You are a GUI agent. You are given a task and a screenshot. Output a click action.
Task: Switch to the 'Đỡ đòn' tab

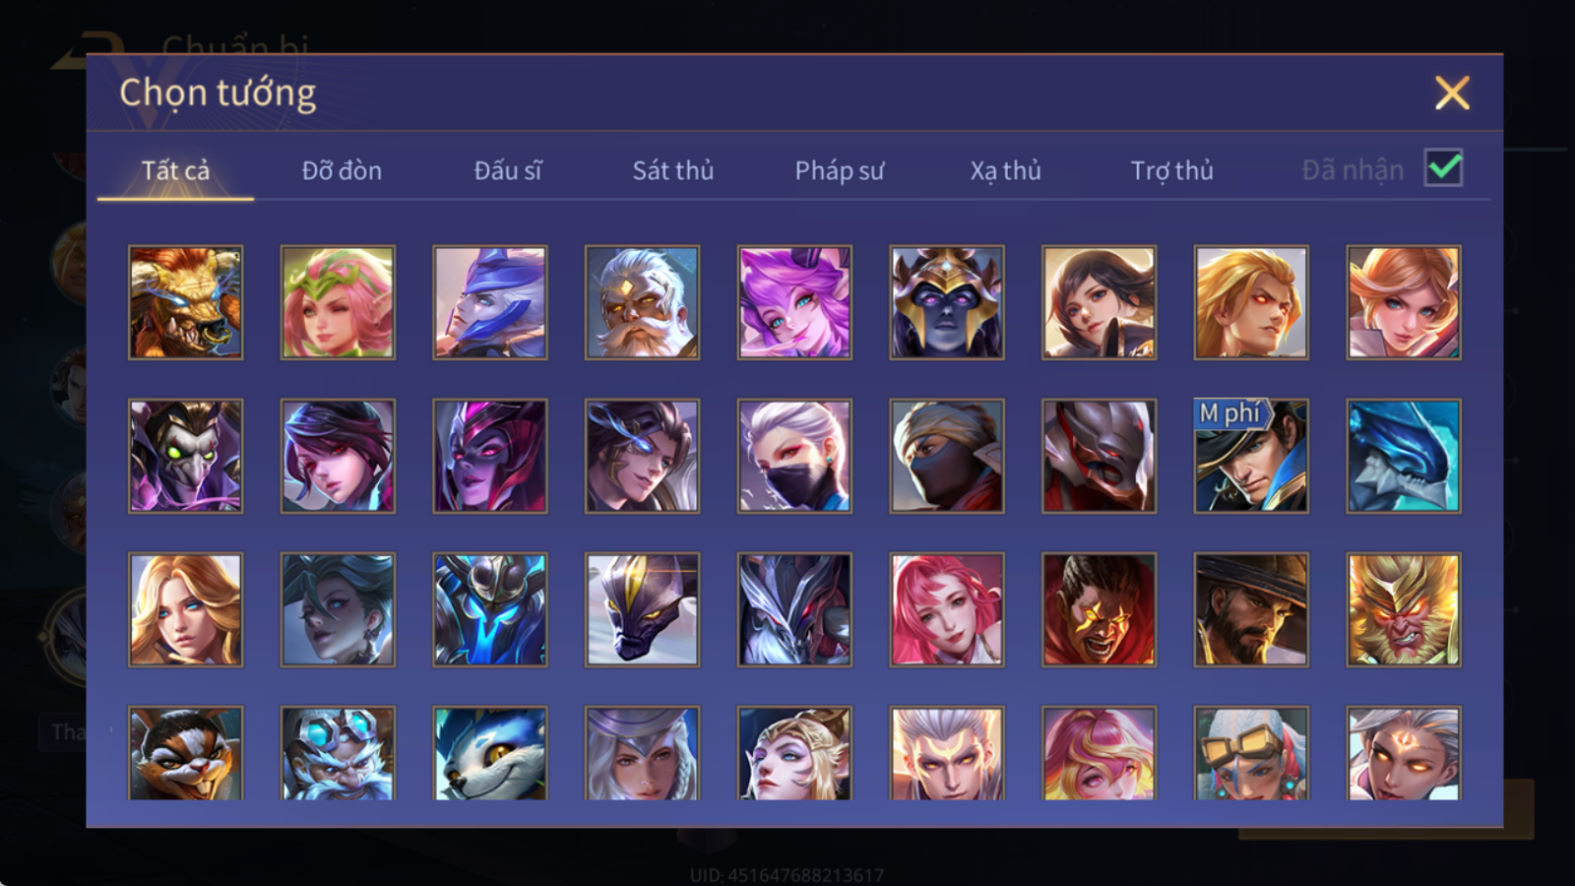(342, 171)
